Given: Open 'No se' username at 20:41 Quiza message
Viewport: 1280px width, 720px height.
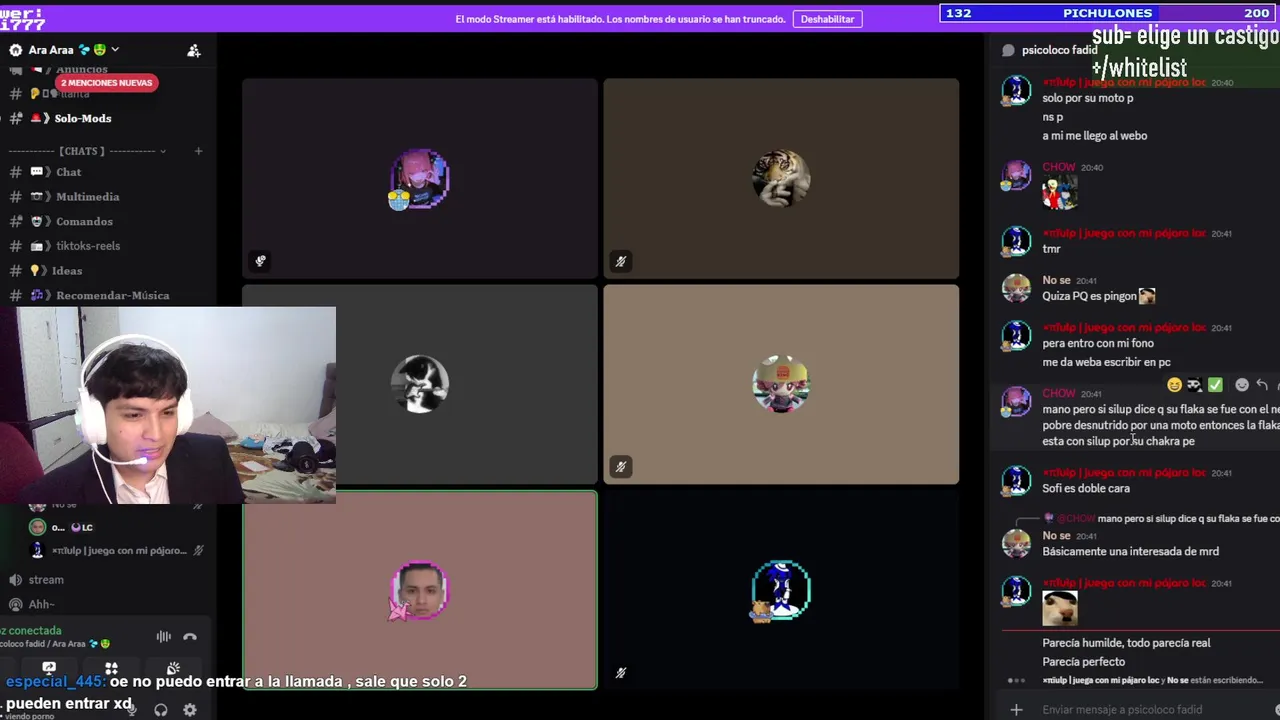Looking at the screenshot, I should (1056, 281).
